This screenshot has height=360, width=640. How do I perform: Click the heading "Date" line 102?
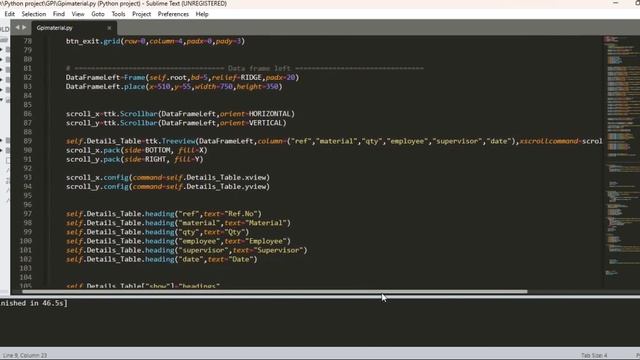162,259
